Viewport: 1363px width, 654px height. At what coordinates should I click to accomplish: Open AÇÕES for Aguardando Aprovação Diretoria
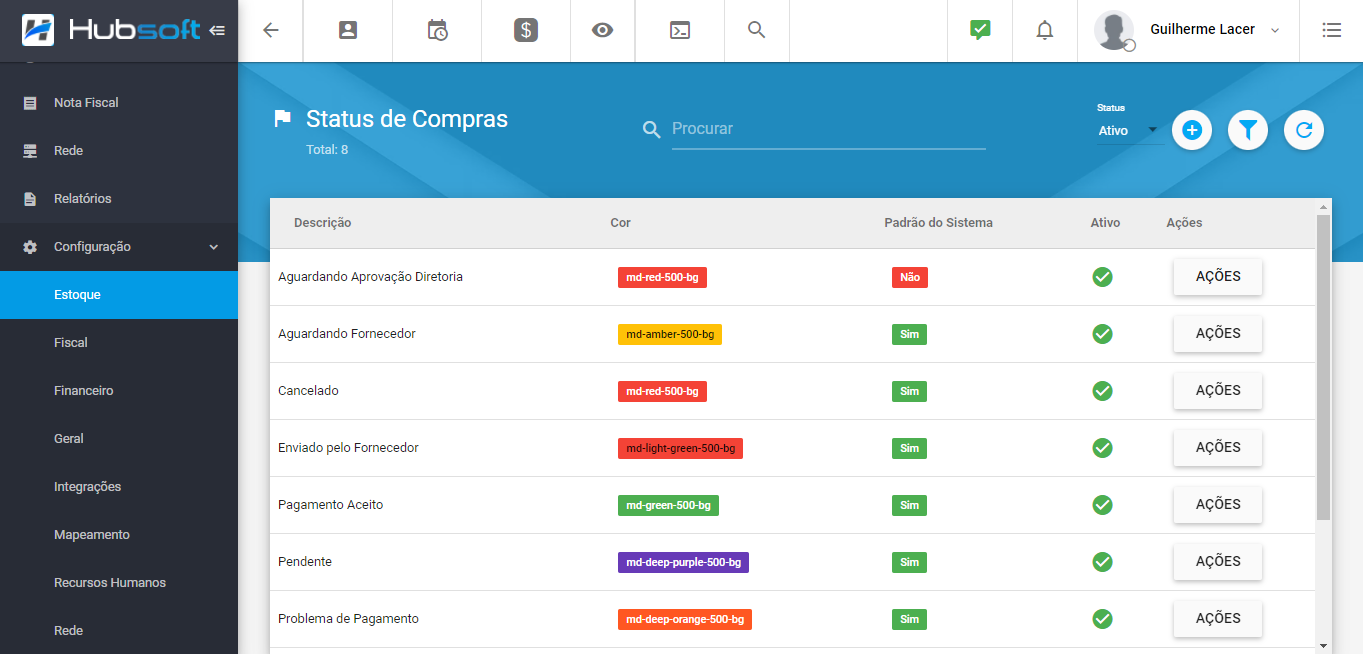(1218, 277)
